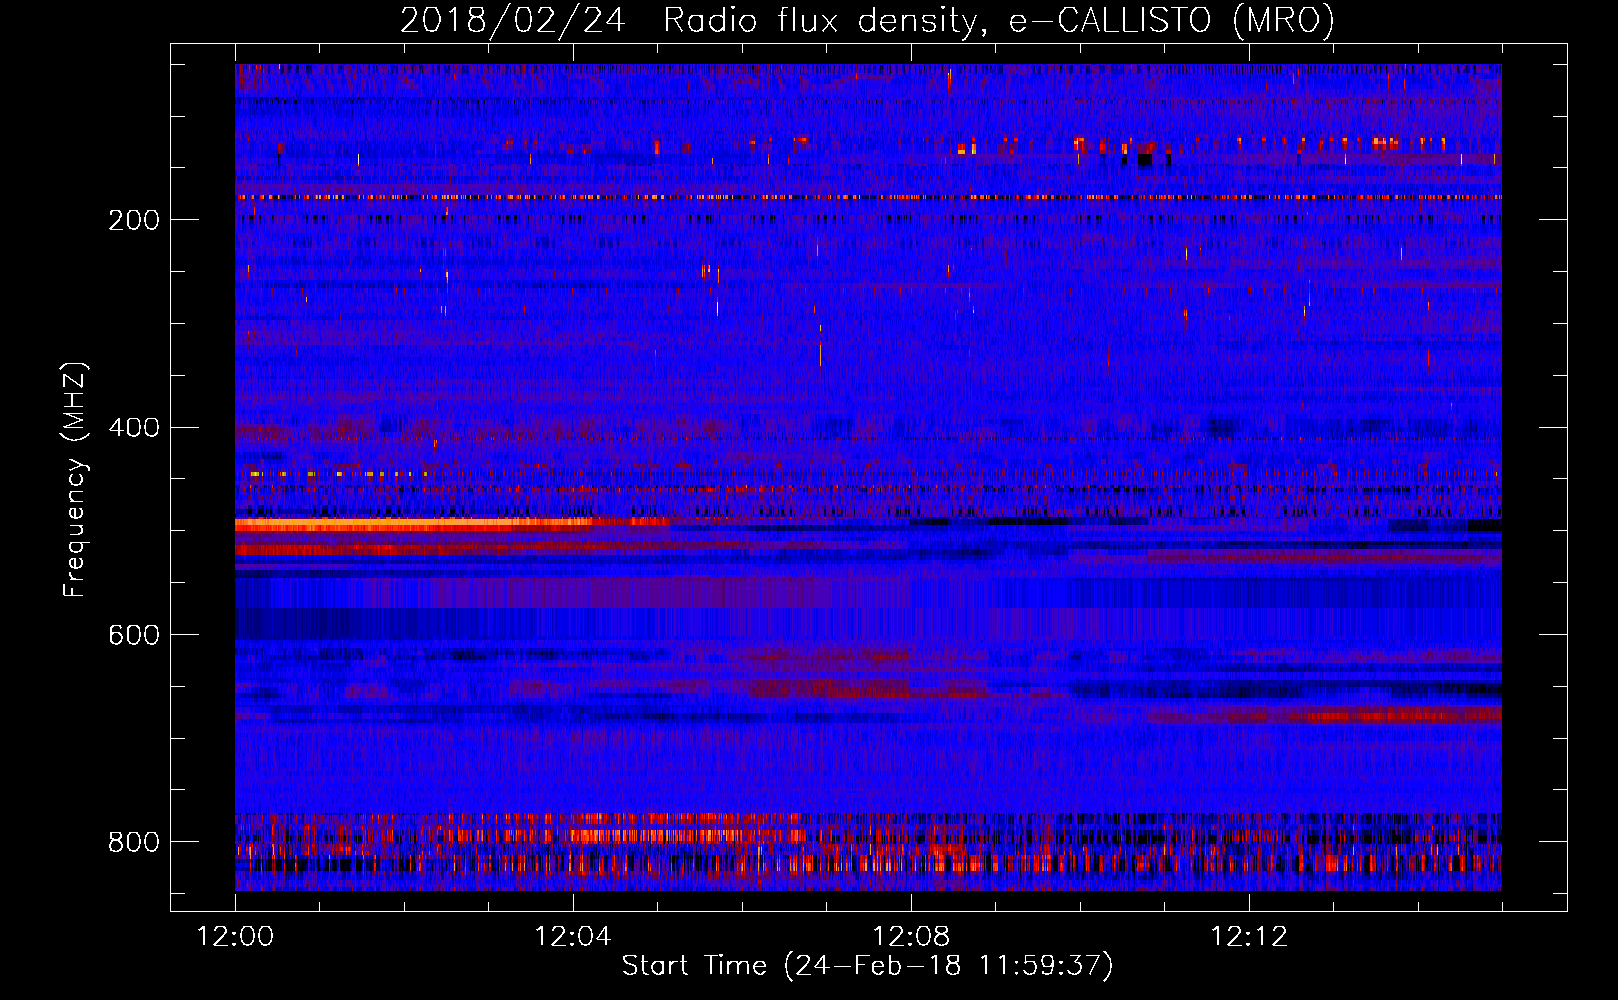Click the '12:12' time tick label
The height and width of the screenshot is (1000, 1618).
[1249, 937]
